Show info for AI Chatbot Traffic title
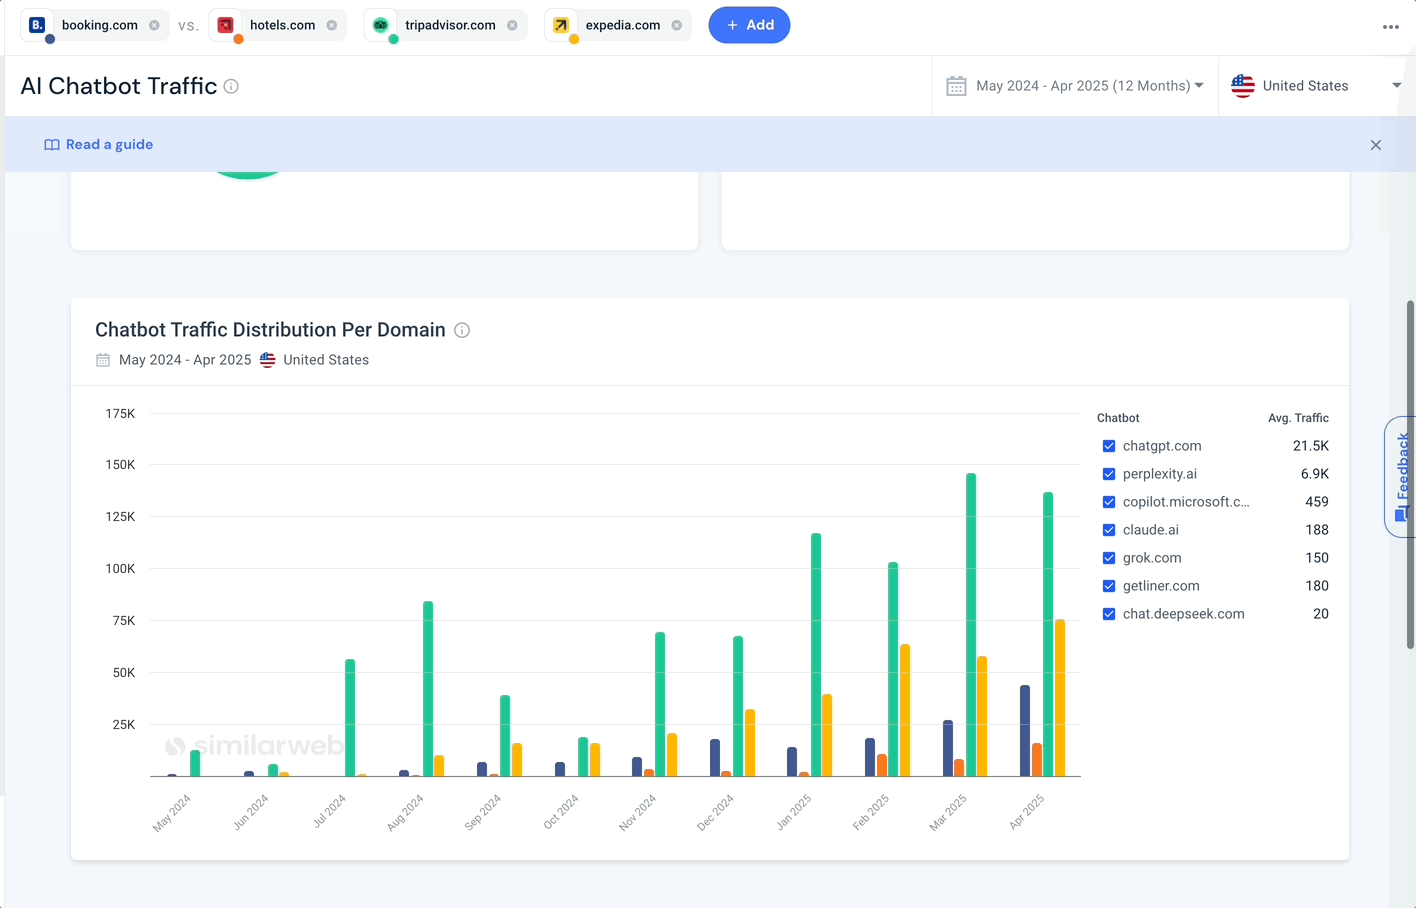This screenshot has height=908, width=1416. click(231, 86)
